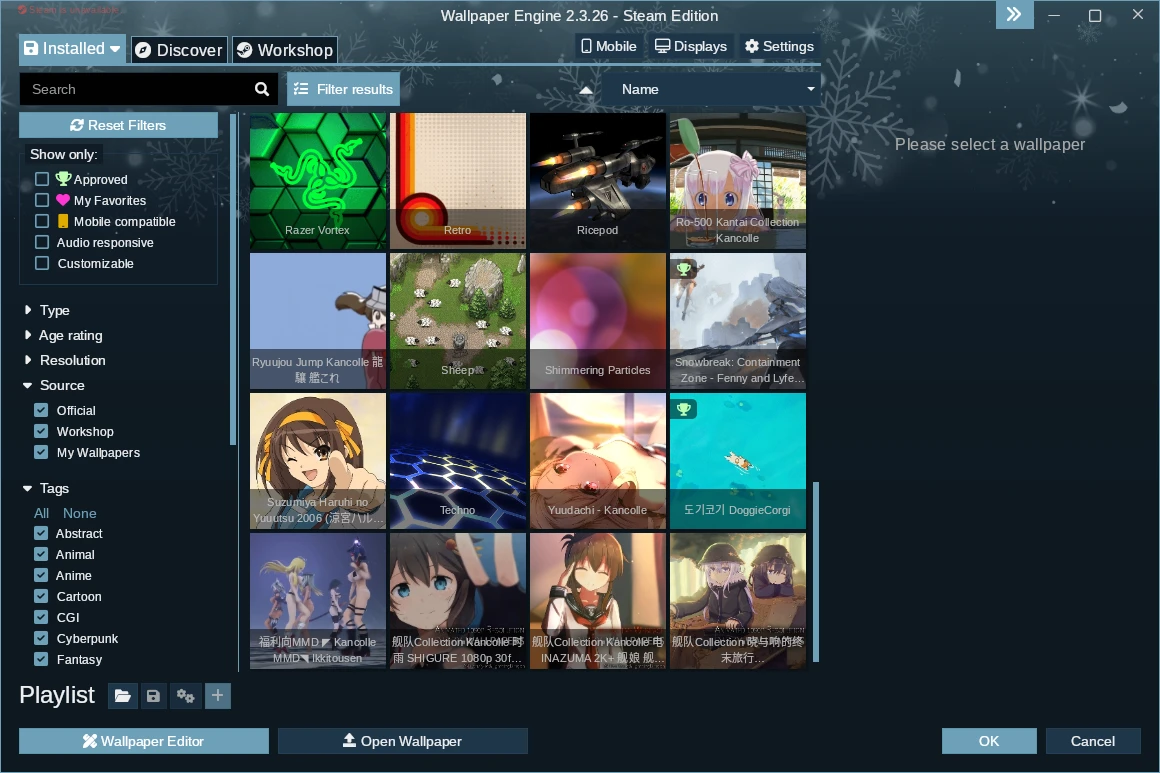Open the Displays menu
Viewport: 1160px width, 773px height.
[691, 47]
